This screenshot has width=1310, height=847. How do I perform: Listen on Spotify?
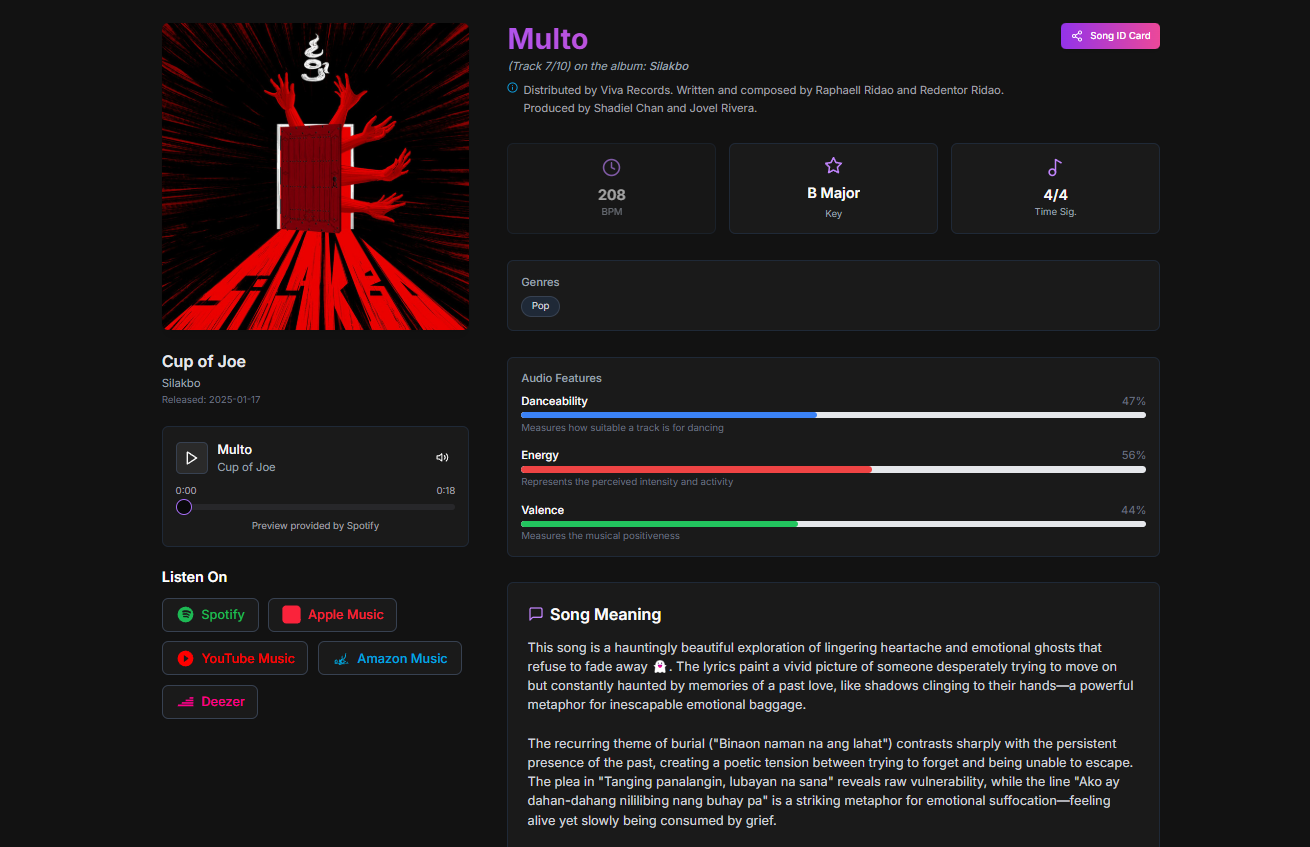pos(210,615)
